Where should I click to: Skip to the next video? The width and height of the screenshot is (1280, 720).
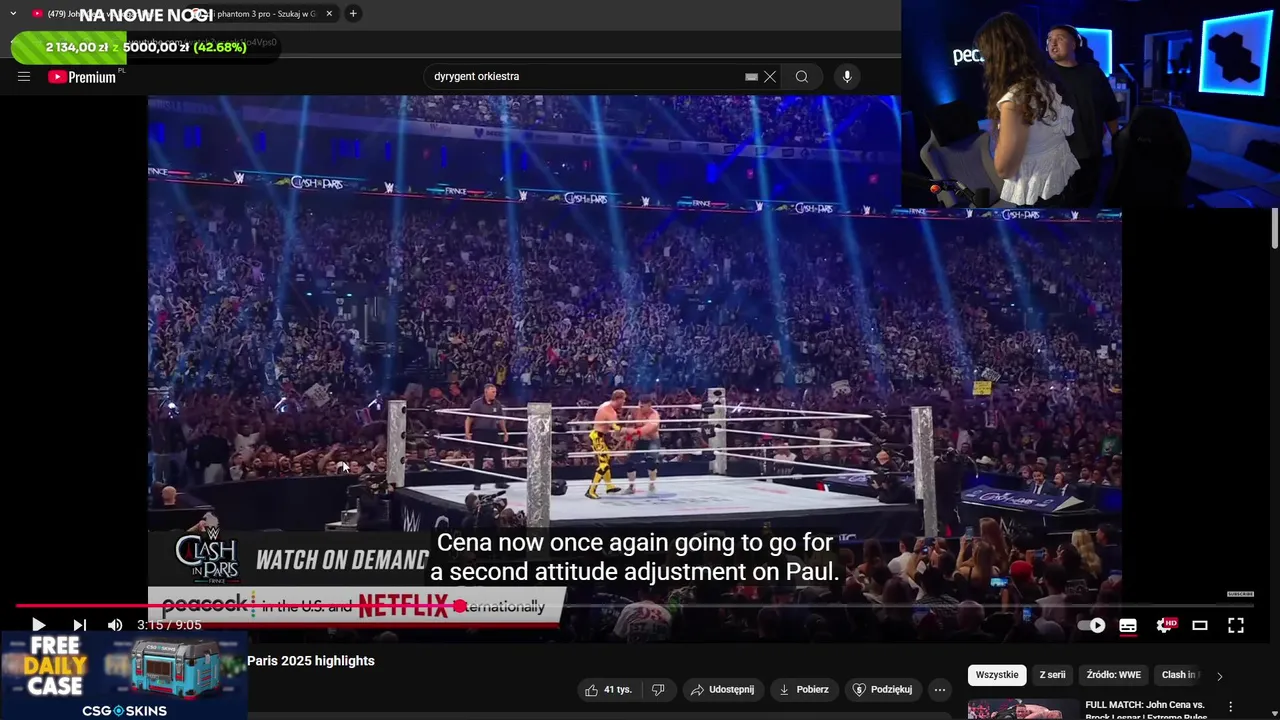tap(80, 625)
